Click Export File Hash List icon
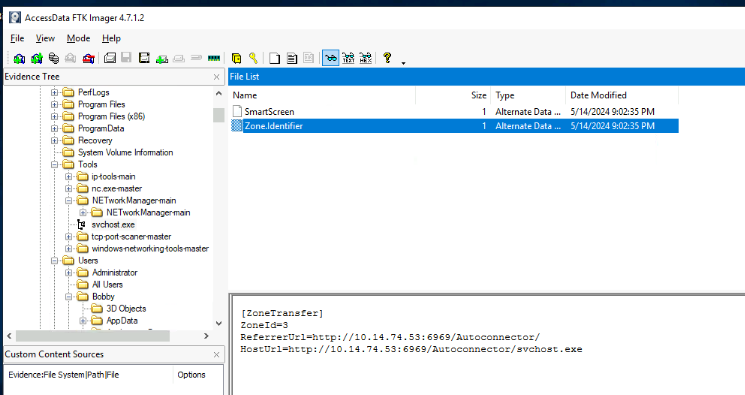Viewport: 745px width, 395px height. 292,58
